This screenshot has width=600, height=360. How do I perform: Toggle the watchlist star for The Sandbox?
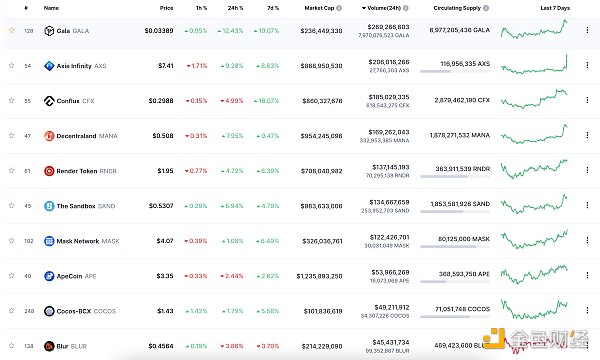(x=11, y=205)
